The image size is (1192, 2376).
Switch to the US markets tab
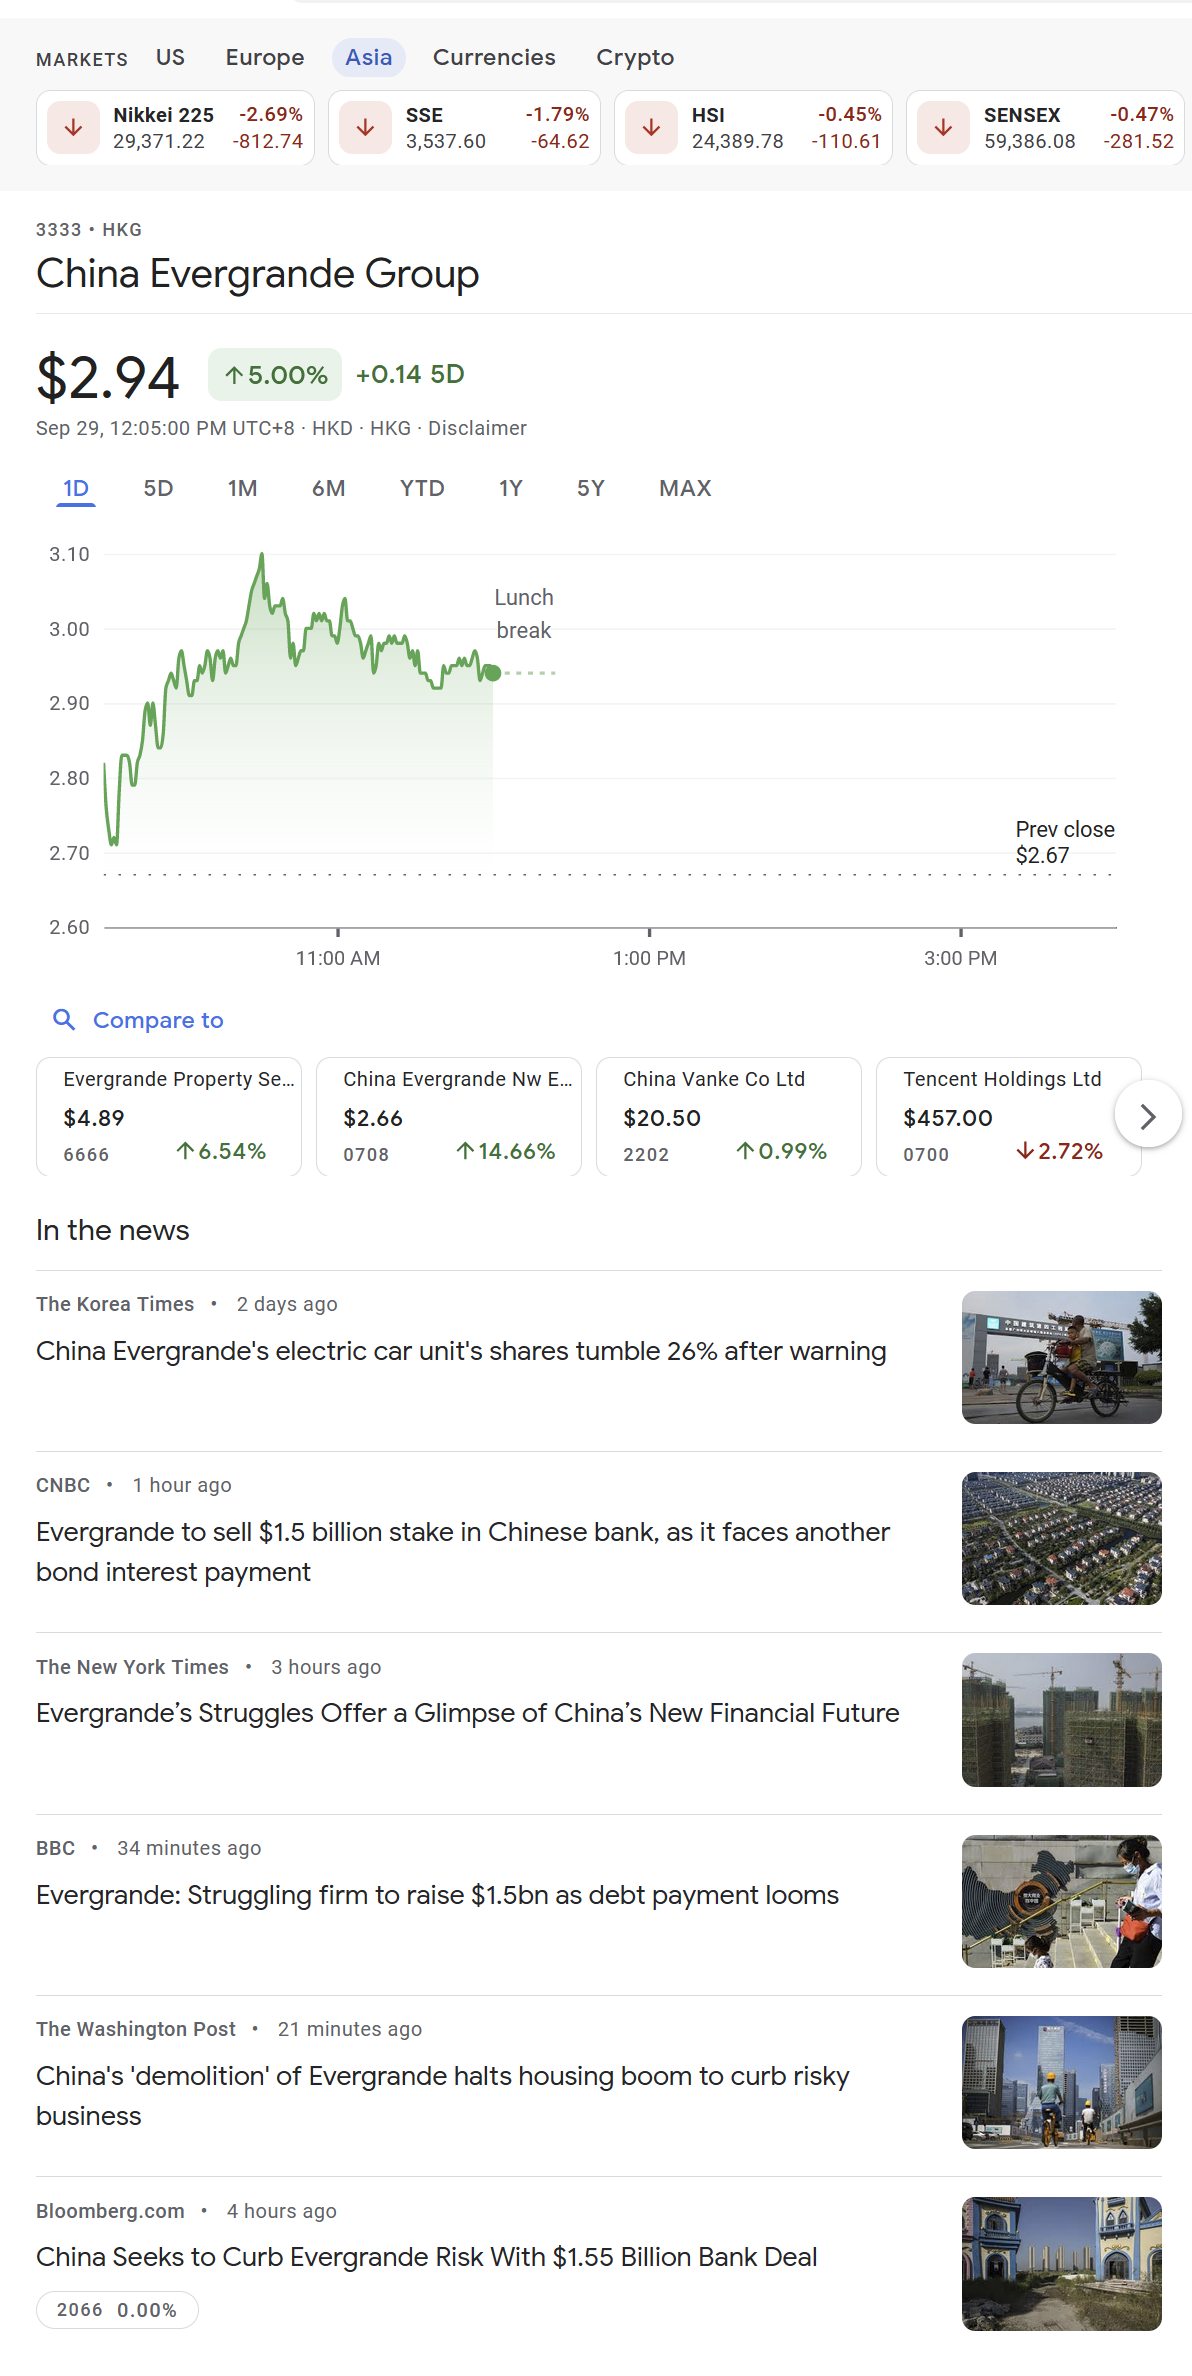[x=170, y=57]
